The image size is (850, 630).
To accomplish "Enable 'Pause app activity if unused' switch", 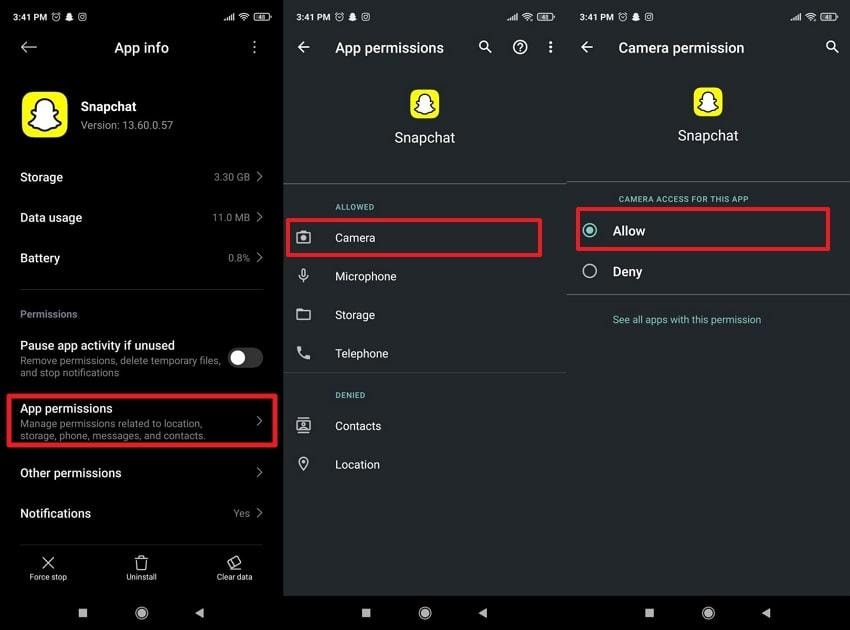I will coord(245,357).
